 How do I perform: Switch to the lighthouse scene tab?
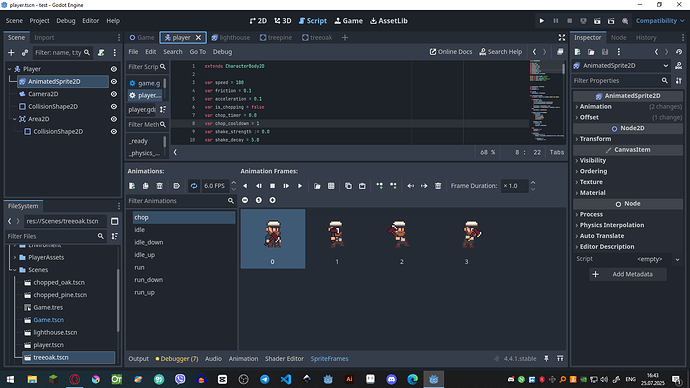(x=231, y=37)
